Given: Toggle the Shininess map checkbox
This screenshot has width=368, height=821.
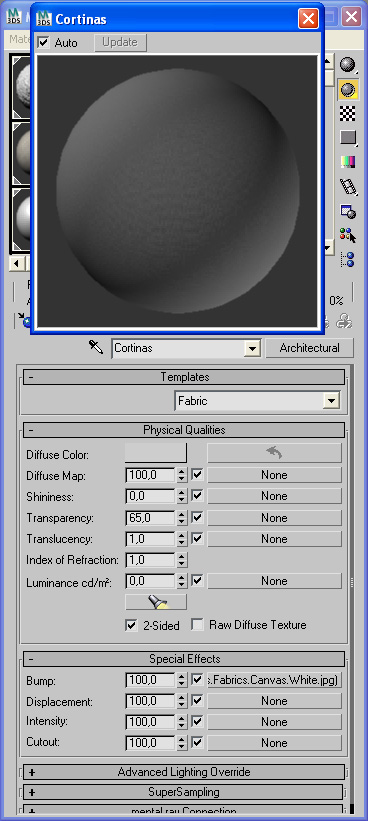Looking at the screenshot, I should tap(197, 496).
